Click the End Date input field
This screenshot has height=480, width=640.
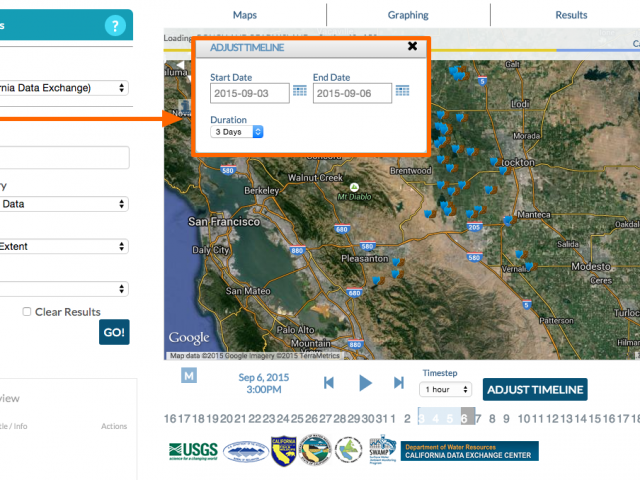tap(352, 93)
